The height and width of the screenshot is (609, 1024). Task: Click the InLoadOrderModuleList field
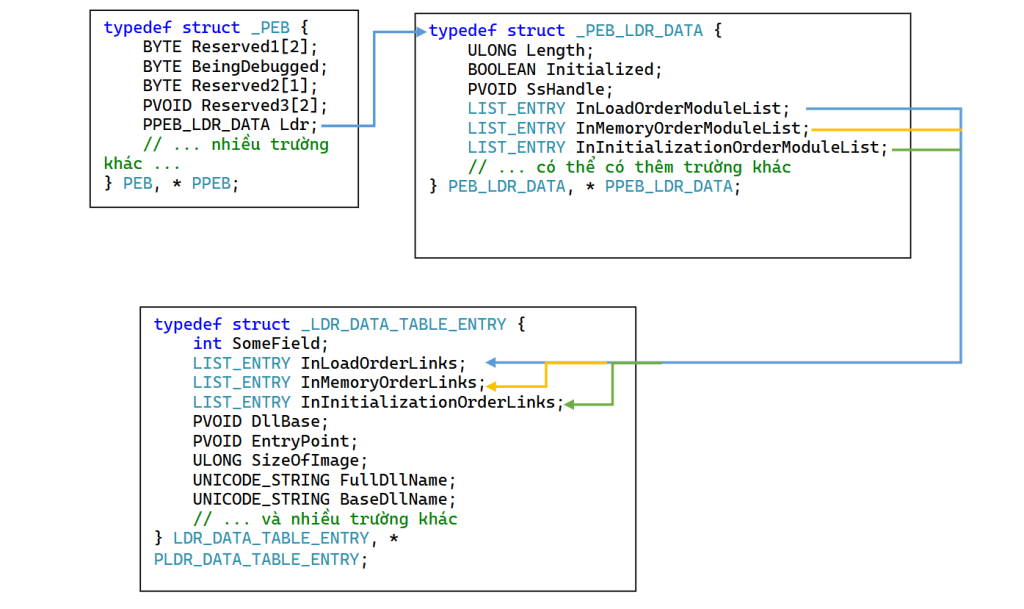682,108
